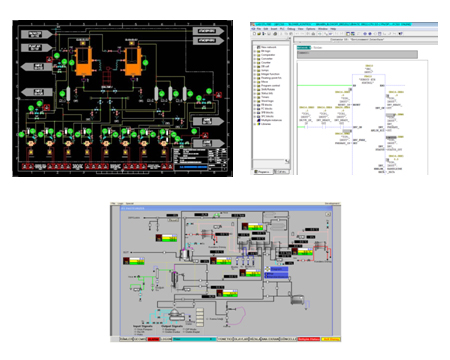Expand the Comparator folder
The height and width of the screenshot is (360, 450).
pos(254,55)
